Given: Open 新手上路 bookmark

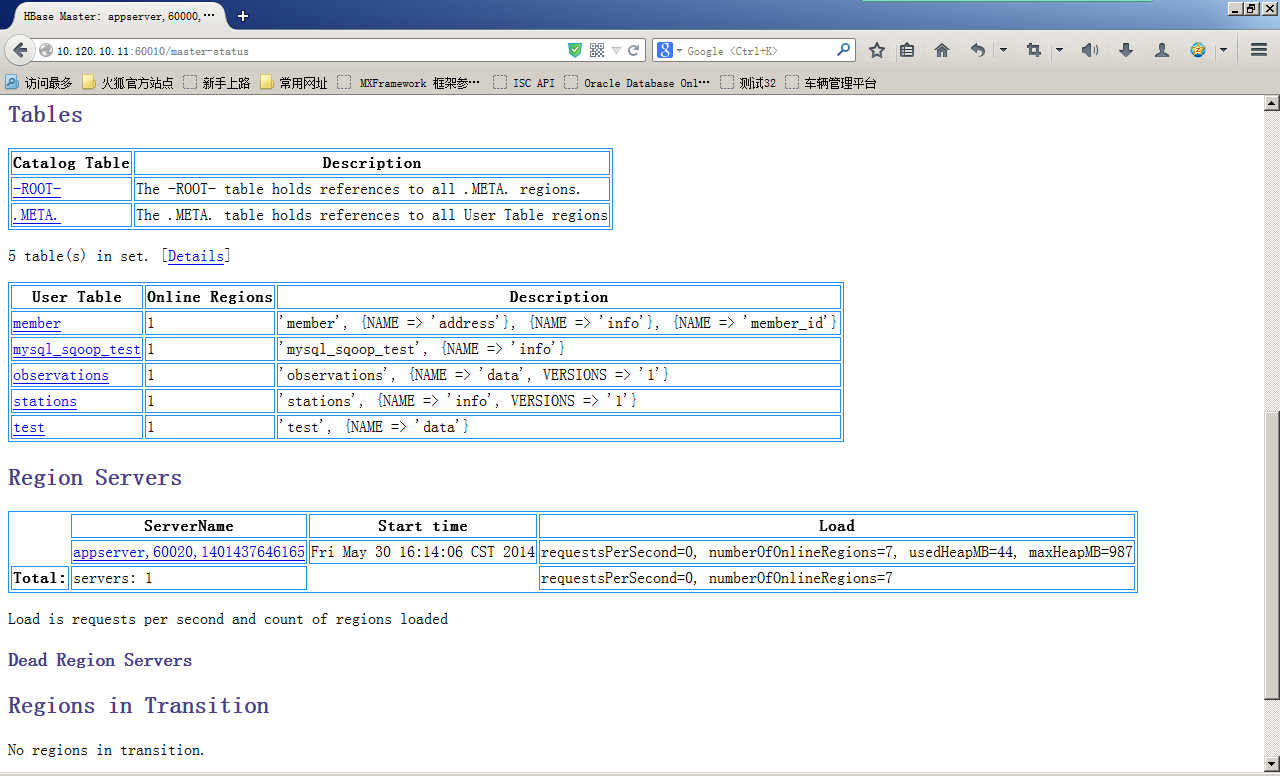Looking at the screenshot, I should (217, 83).
